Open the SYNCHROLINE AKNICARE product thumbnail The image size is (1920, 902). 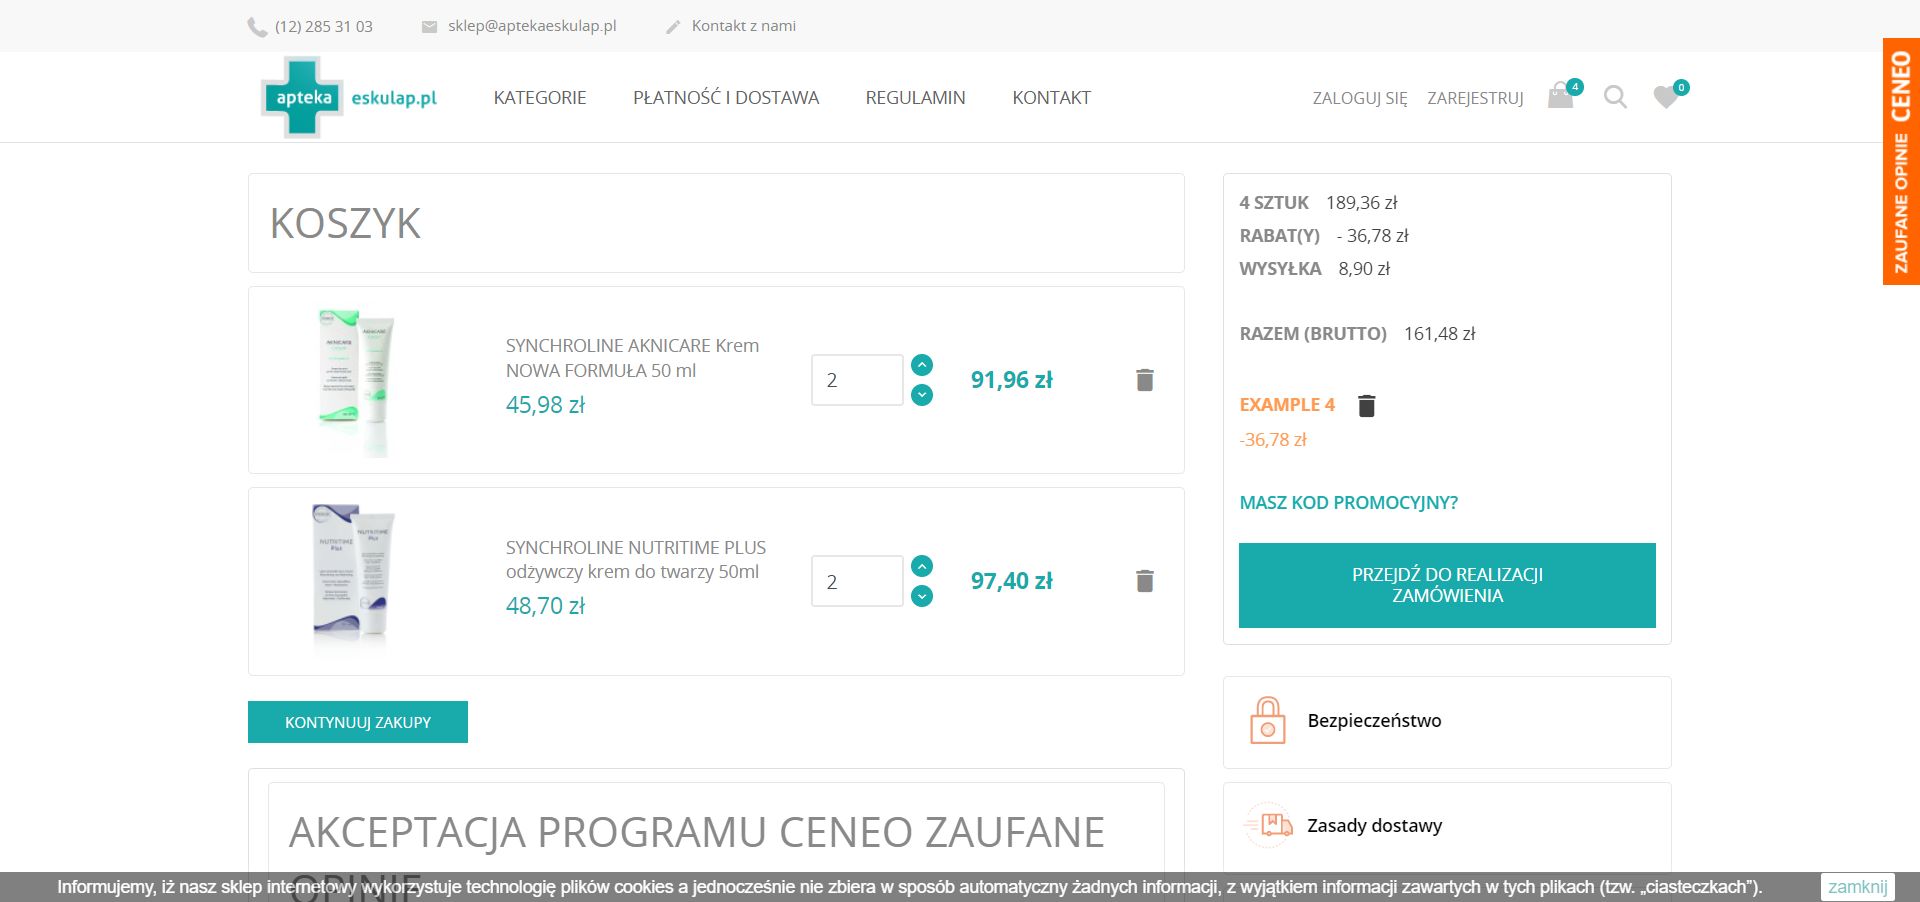click(356, 382)
